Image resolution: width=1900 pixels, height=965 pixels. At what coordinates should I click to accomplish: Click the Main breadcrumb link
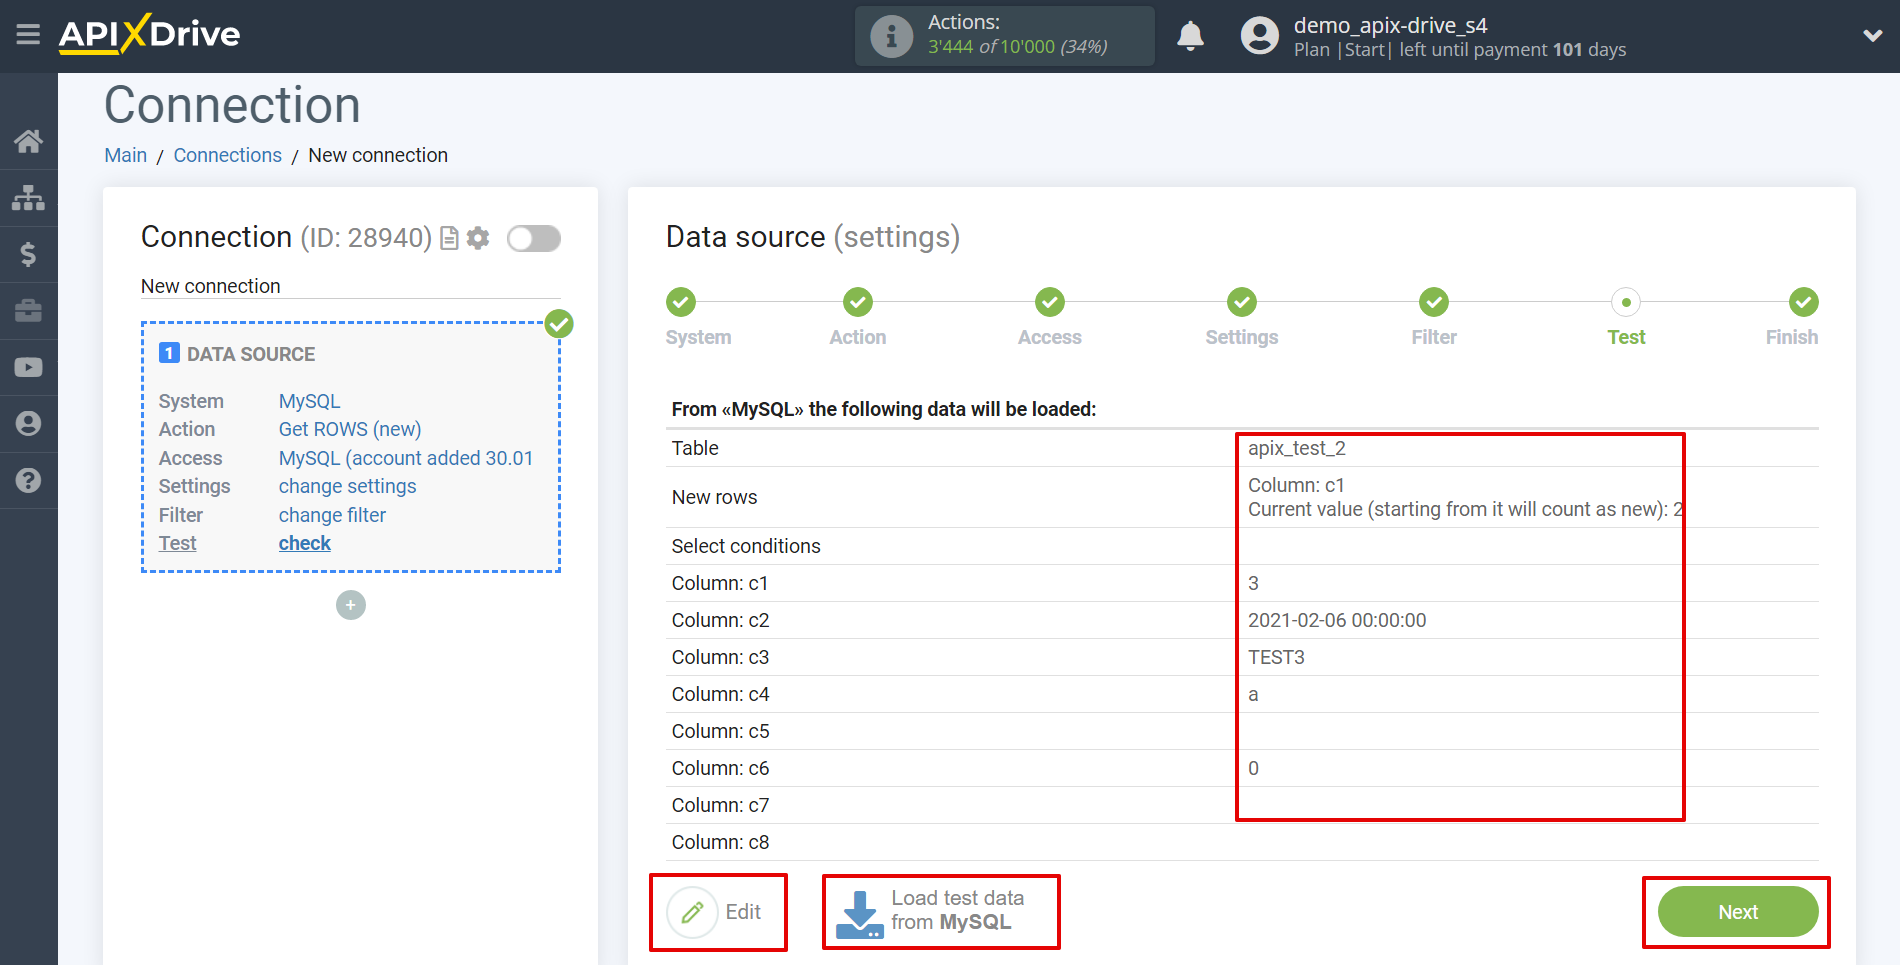pyautogui.click(x=125, y=155)
